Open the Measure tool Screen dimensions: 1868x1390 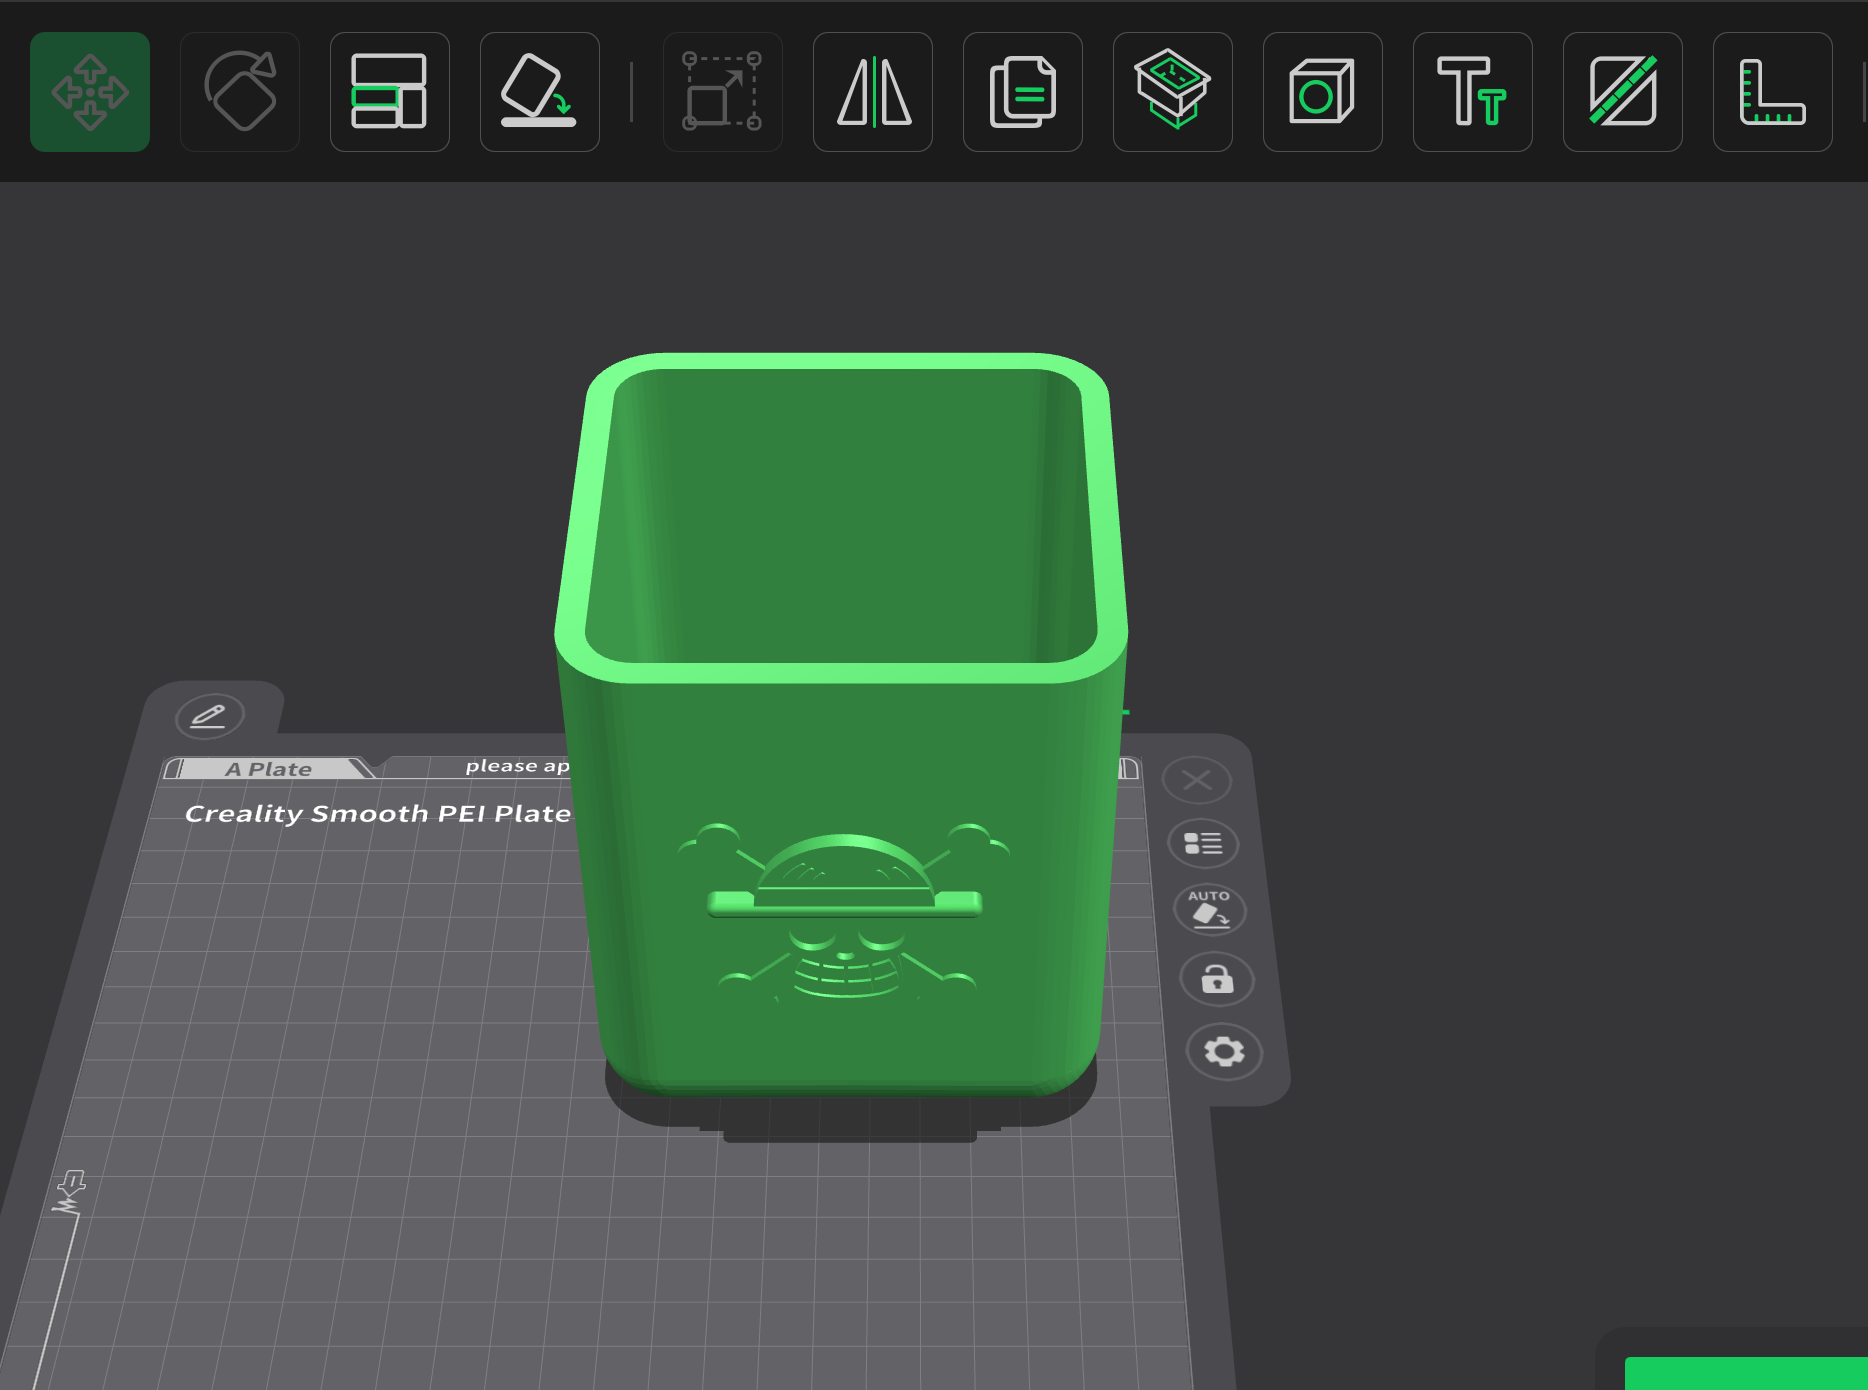tap(1773, 92)
